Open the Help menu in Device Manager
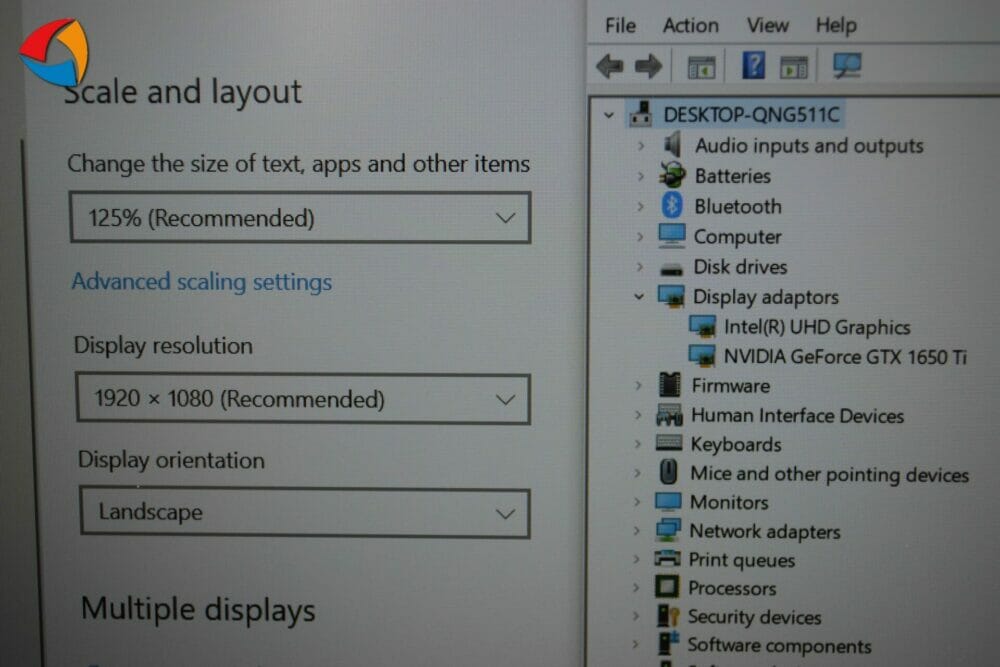 point(836,26)
